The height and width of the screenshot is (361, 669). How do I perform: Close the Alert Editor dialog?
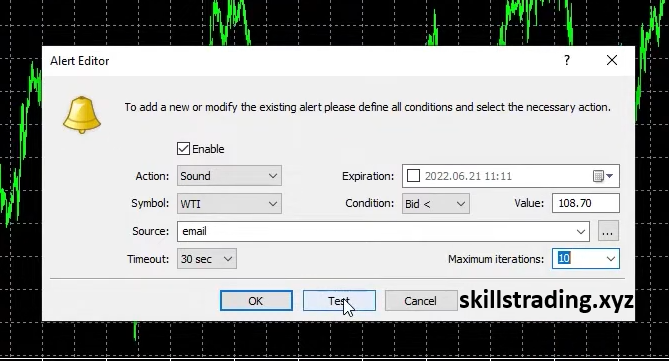(612, 60)
